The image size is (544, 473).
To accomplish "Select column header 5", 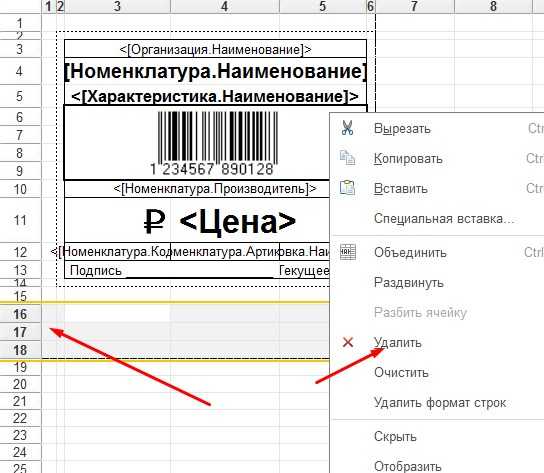I will point(323,6).
